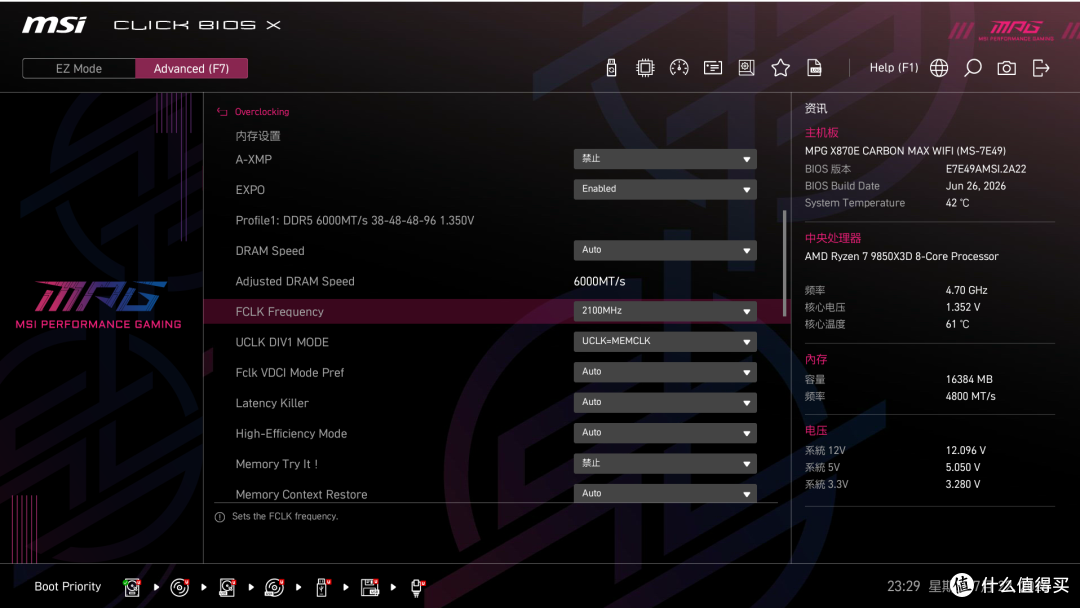Click the back arrow beside Overclocking

(x=222, y=112)
